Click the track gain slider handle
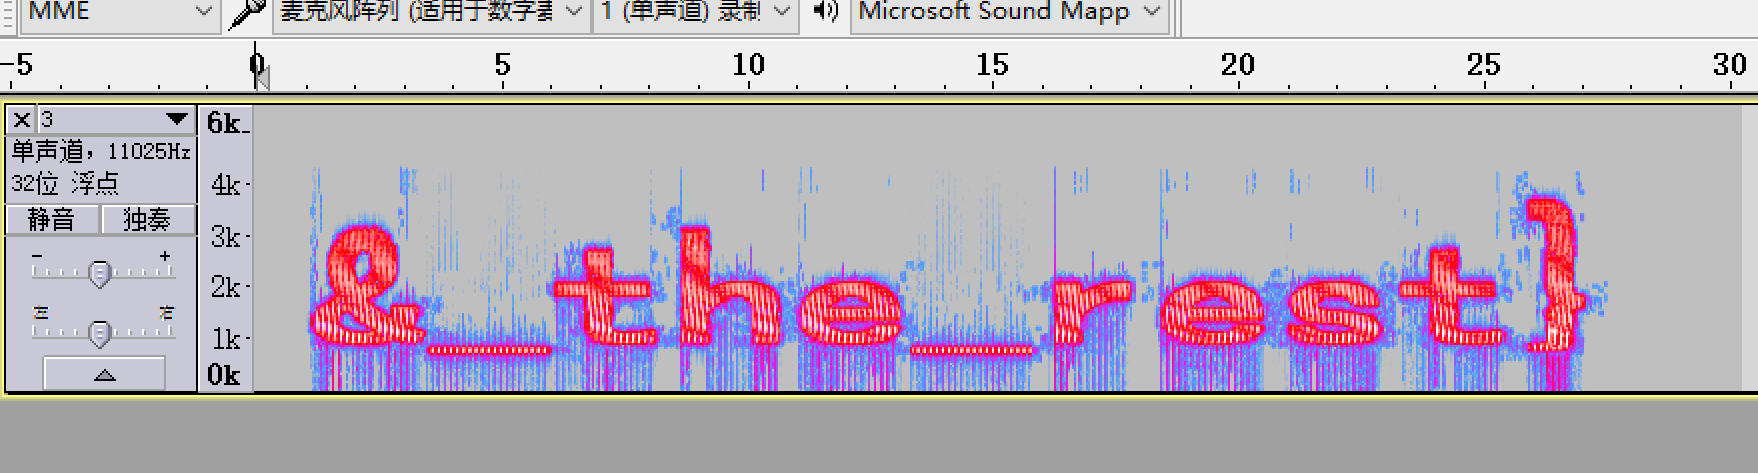The image size is (1758, 473). coord(99,273)
